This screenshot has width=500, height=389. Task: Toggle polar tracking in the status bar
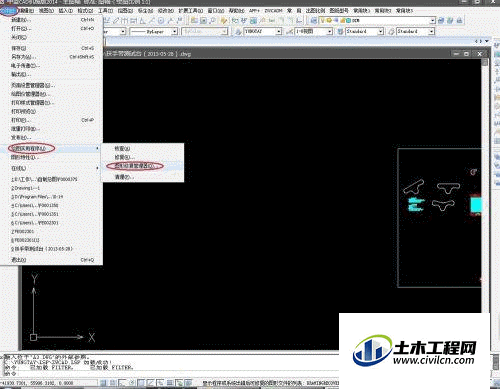click(x=132, y=383)
